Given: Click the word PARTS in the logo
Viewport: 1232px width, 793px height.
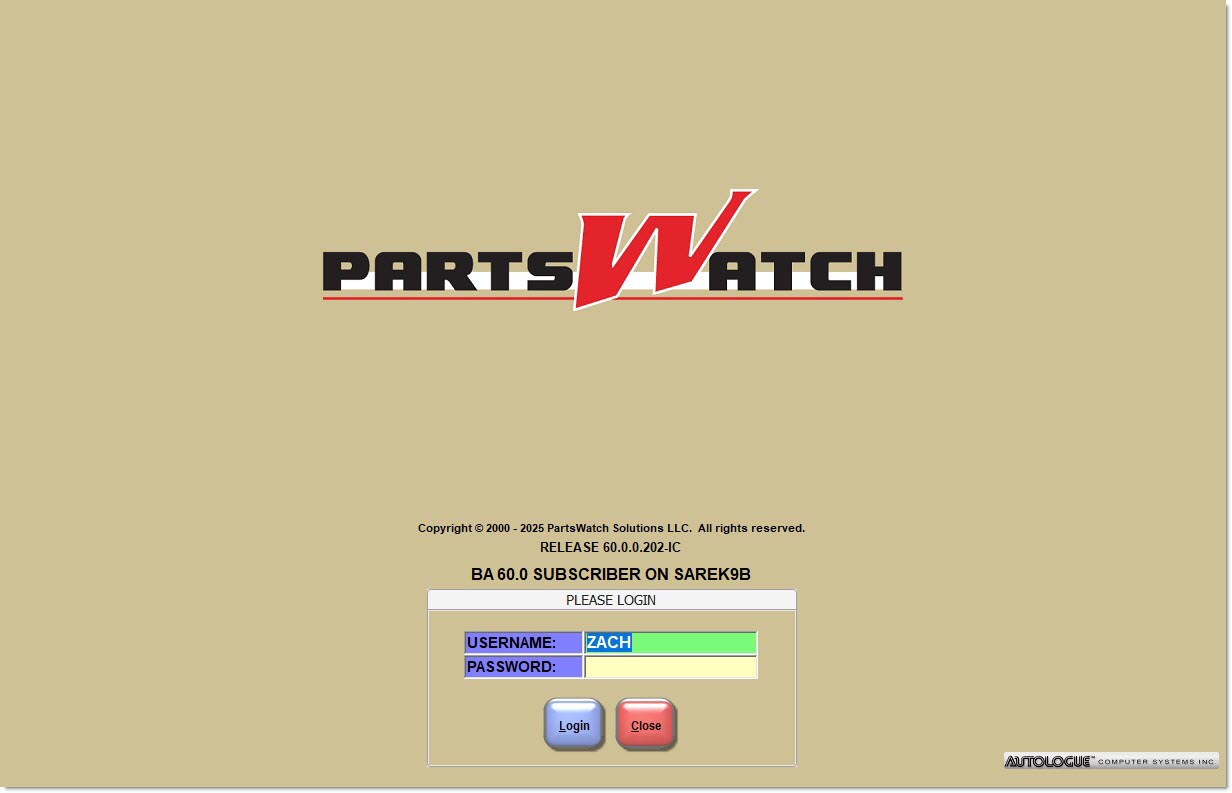Looking at the screenshot, I should tap(450, 271).
